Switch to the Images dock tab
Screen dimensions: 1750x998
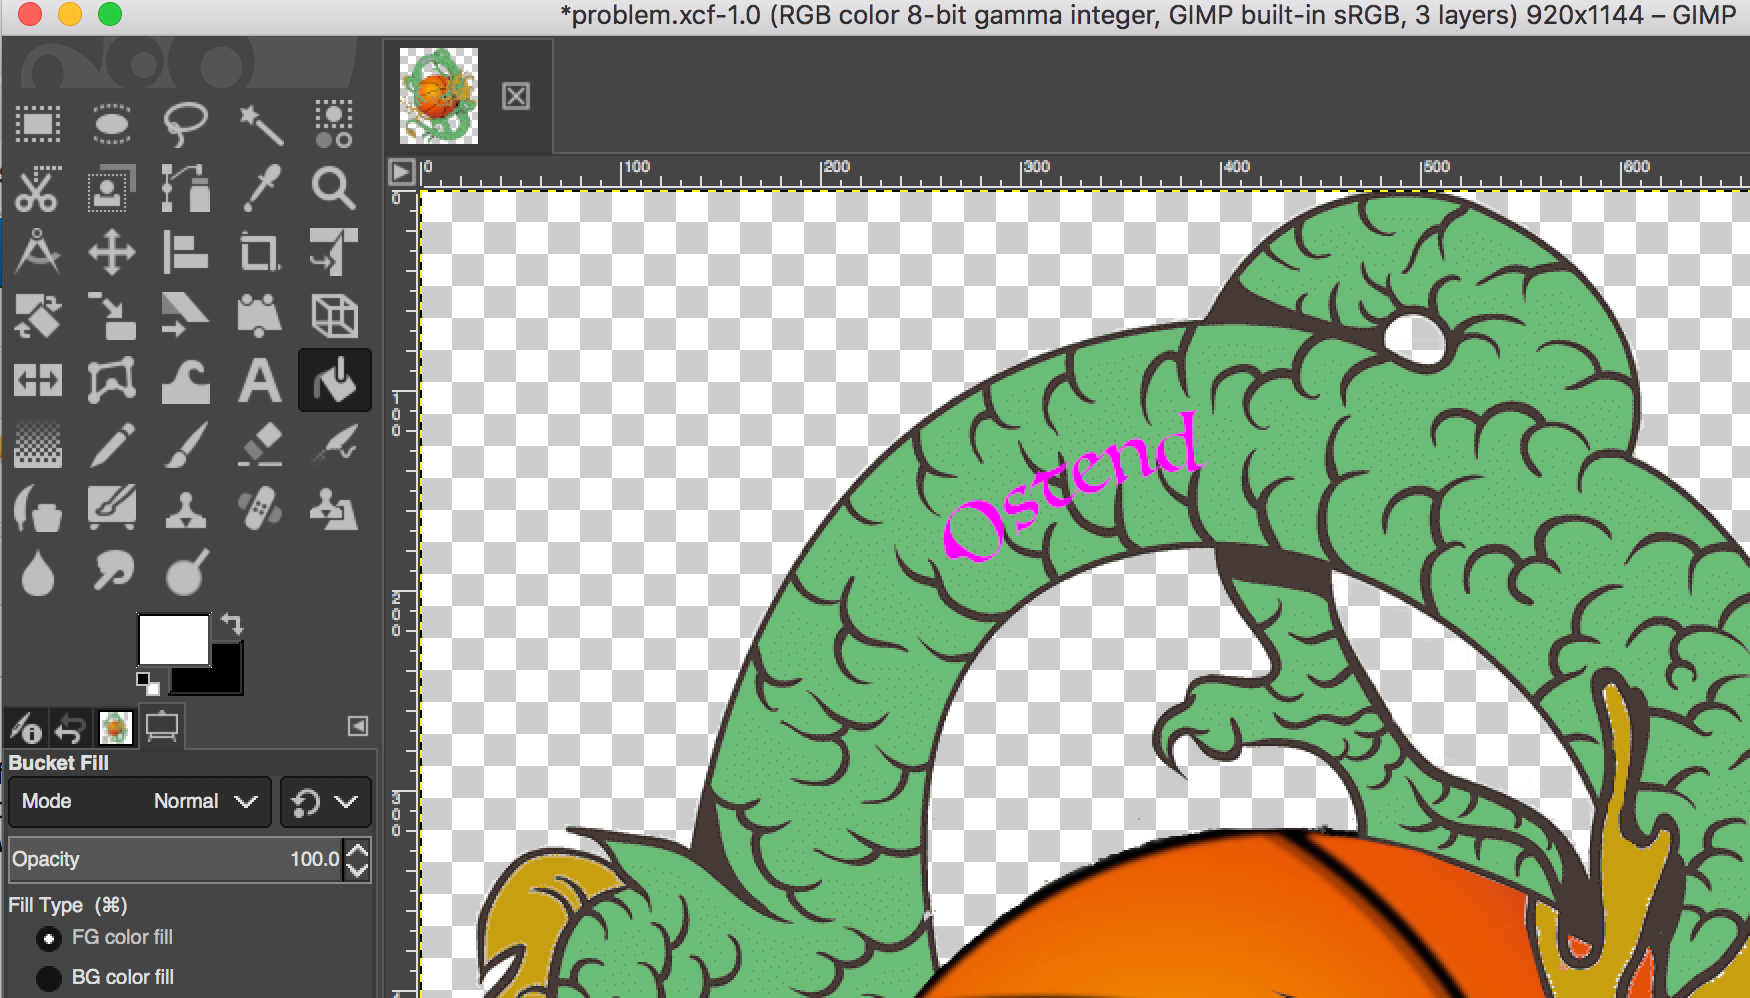tap(115, 727)
